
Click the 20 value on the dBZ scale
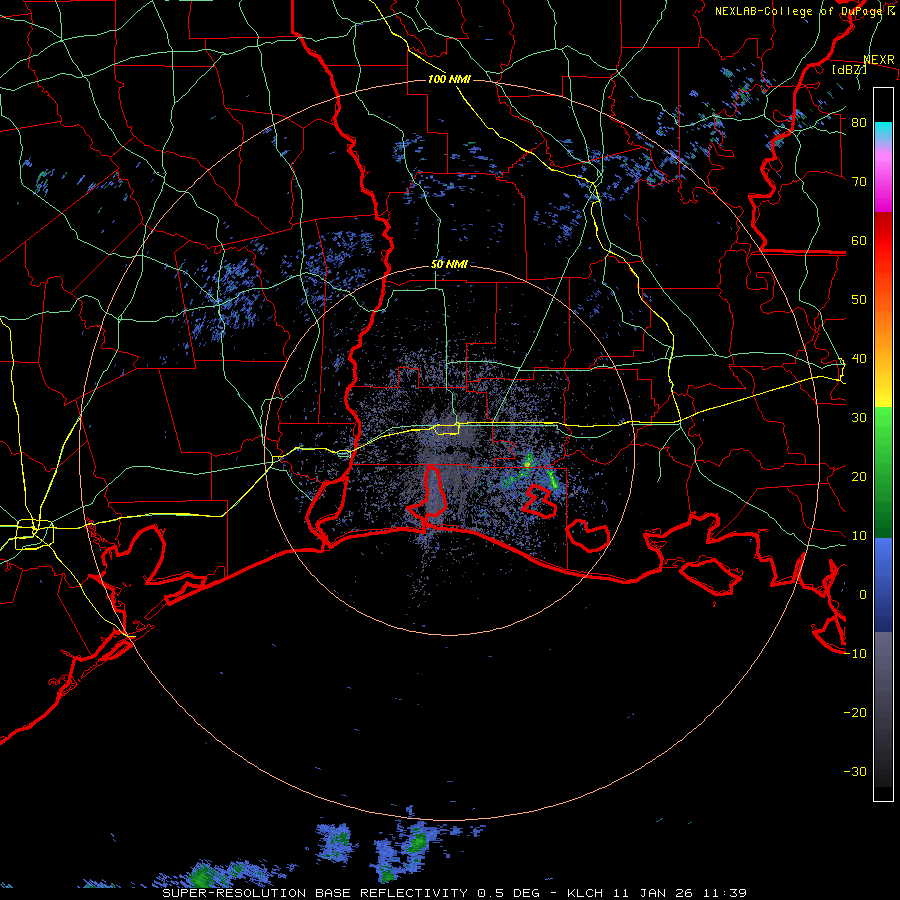(x=859, y=477)
